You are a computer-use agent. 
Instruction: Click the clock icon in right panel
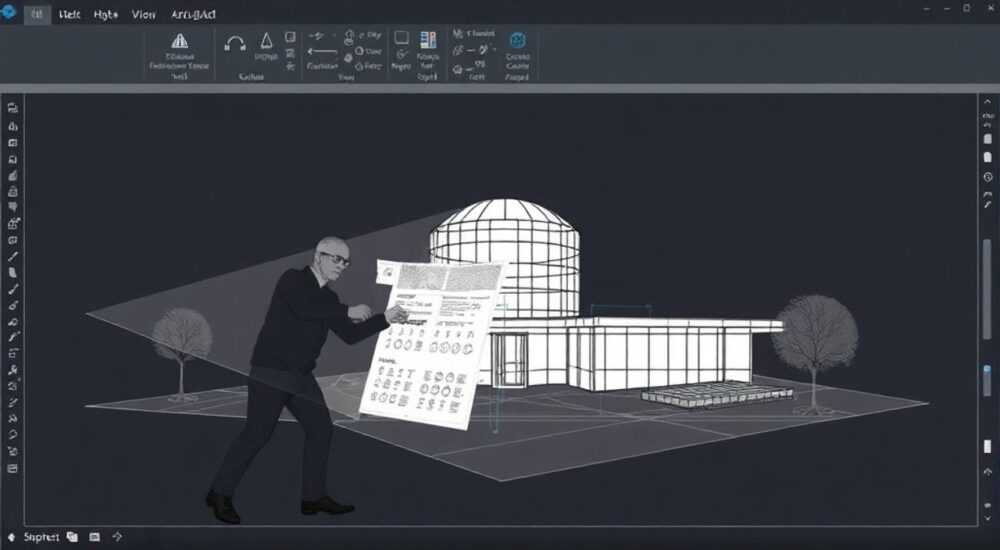point(988,177)
